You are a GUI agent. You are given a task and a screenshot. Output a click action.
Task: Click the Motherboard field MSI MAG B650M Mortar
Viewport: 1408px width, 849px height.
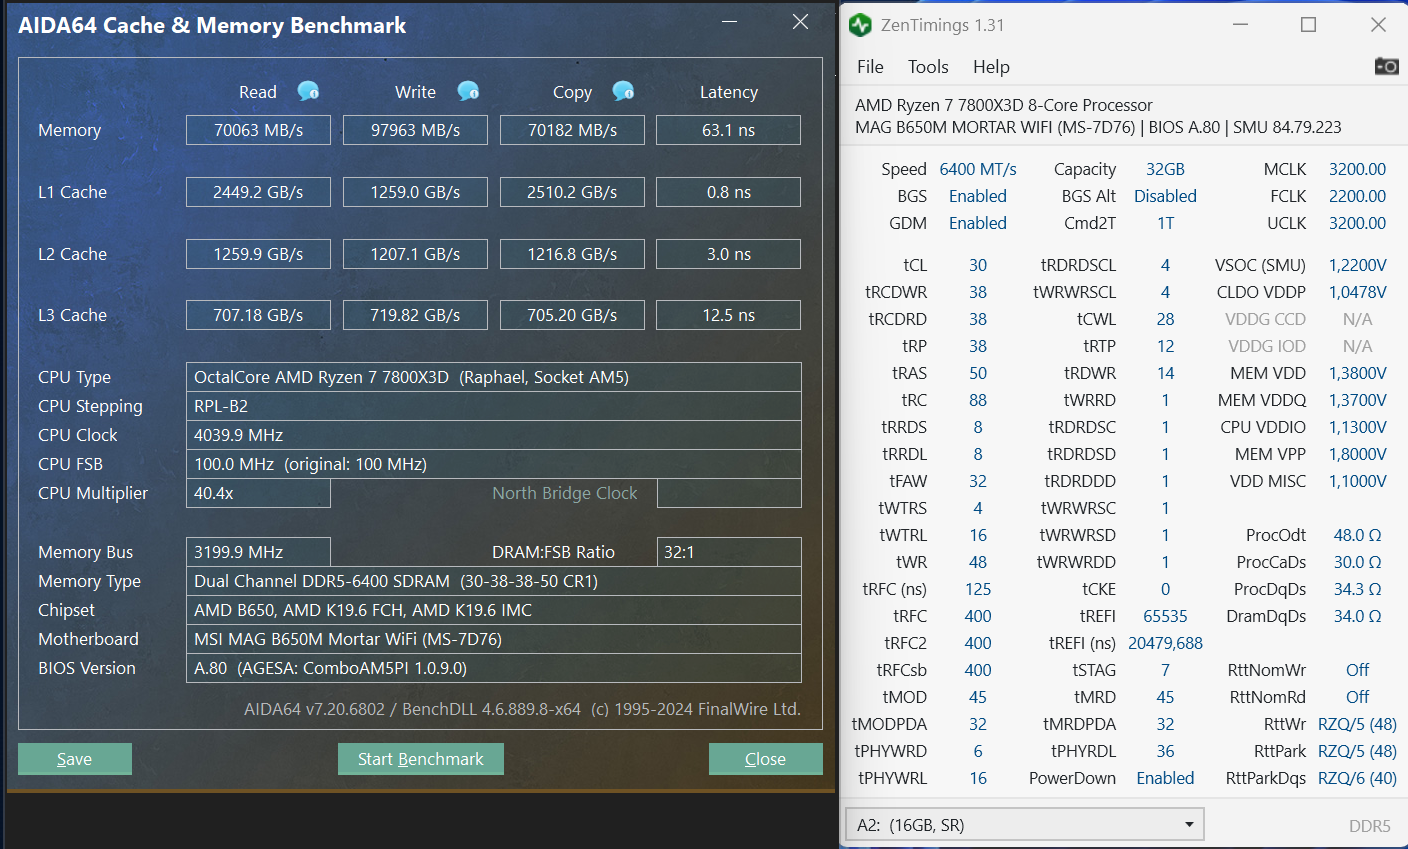tap(494, 639)
